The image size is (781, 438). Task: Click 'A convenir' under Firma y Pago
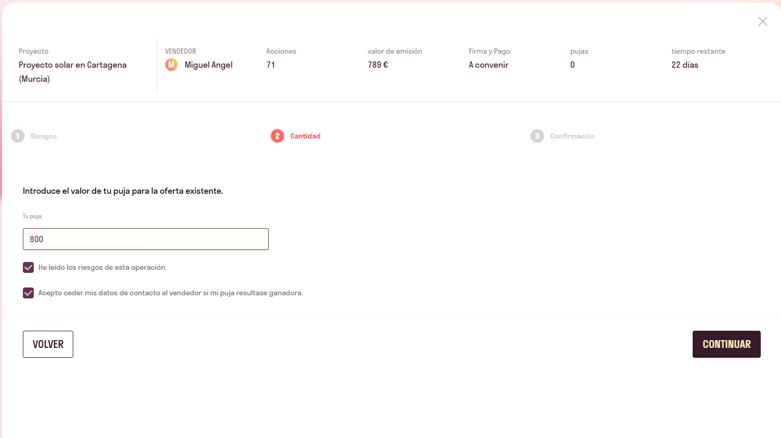[488, 65]
